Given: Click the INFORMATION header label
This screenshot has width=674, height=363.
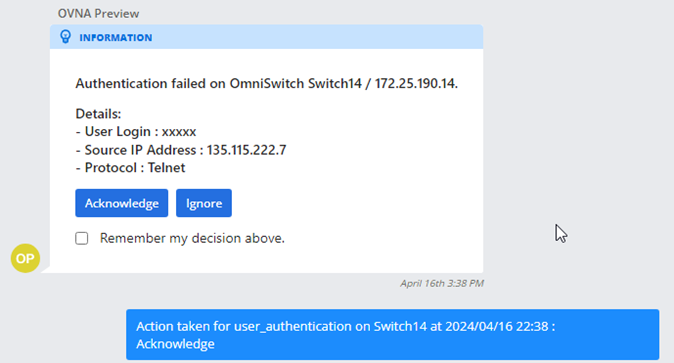Looking at the screenshot, I should 116,37.
